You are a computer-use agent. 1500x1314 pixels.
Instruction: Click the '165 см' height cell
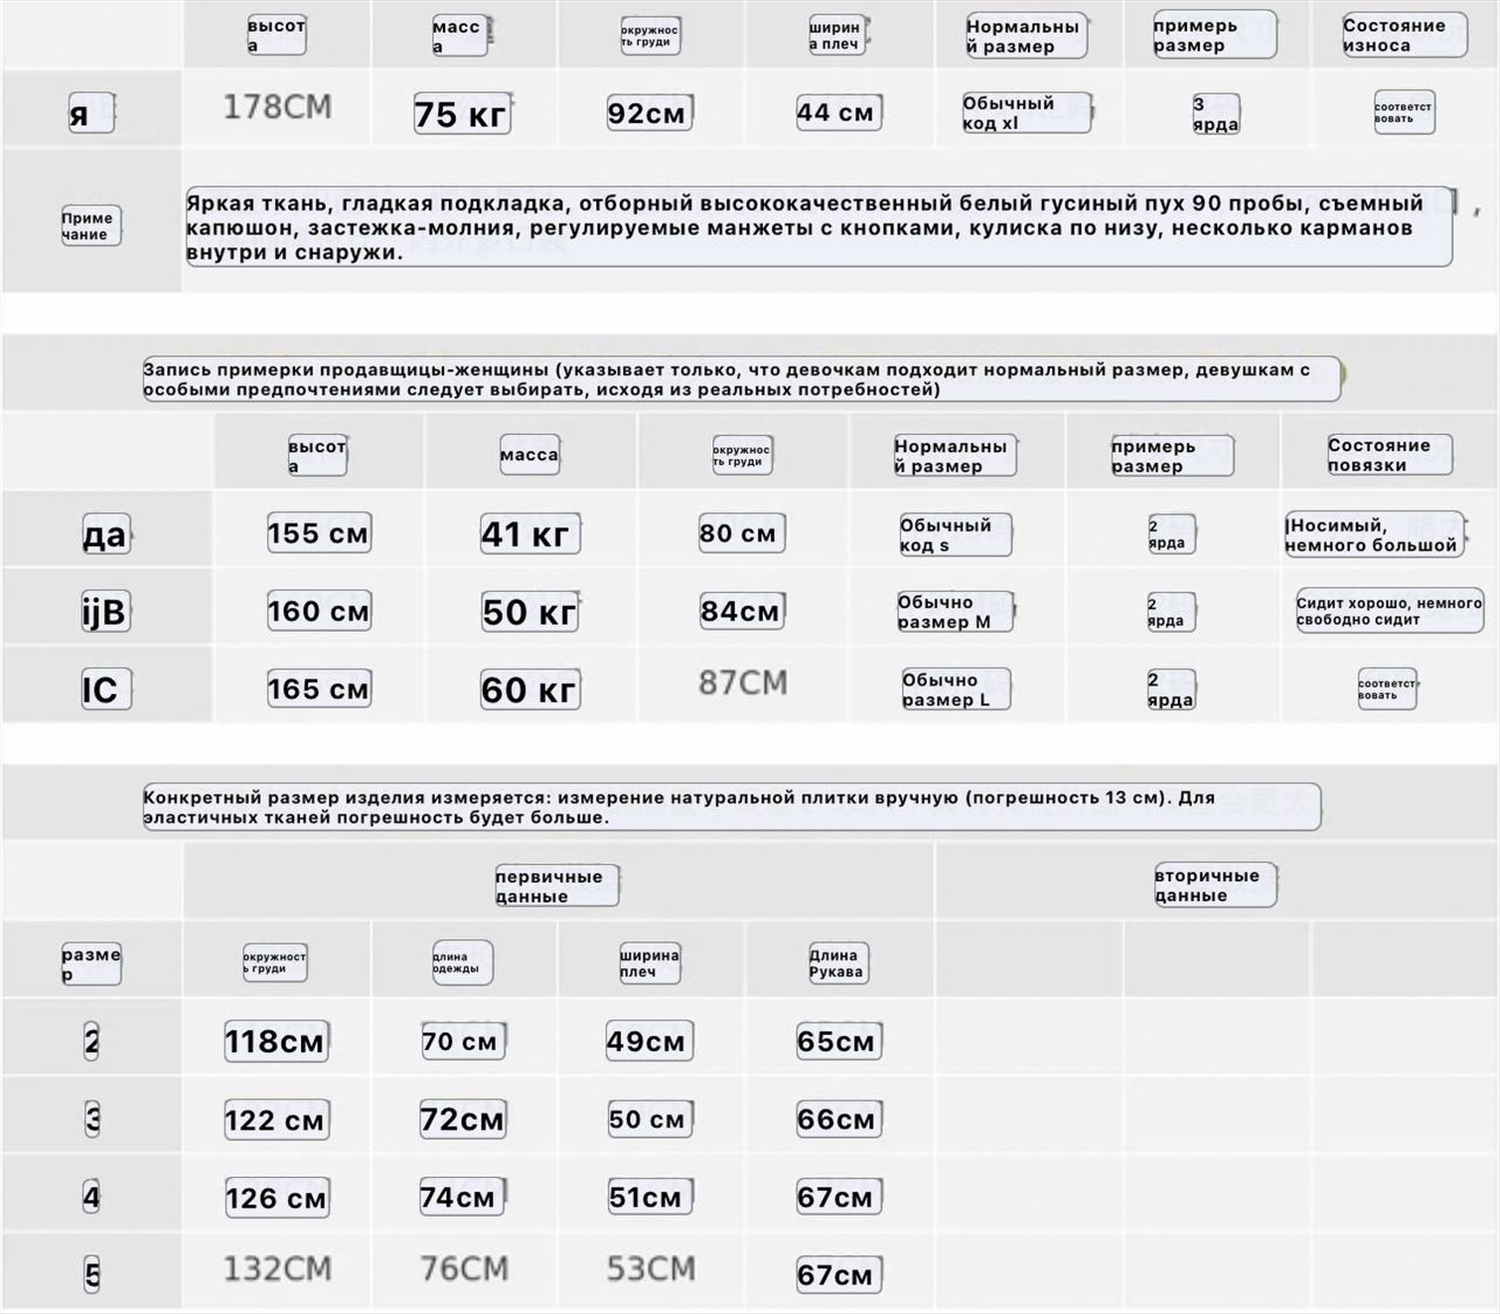pos(318,689)
